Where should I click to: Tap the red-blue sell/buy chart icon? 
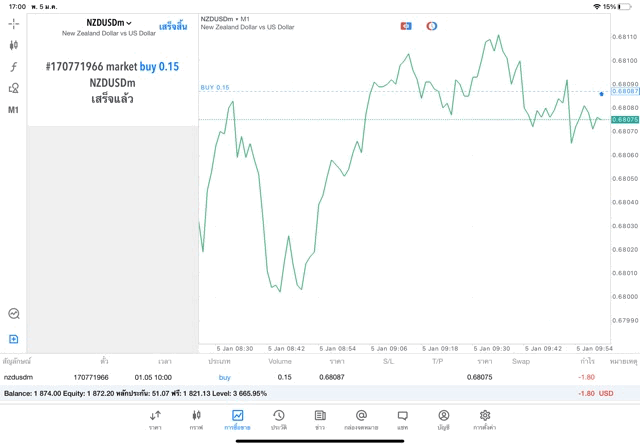coord(406,26)
